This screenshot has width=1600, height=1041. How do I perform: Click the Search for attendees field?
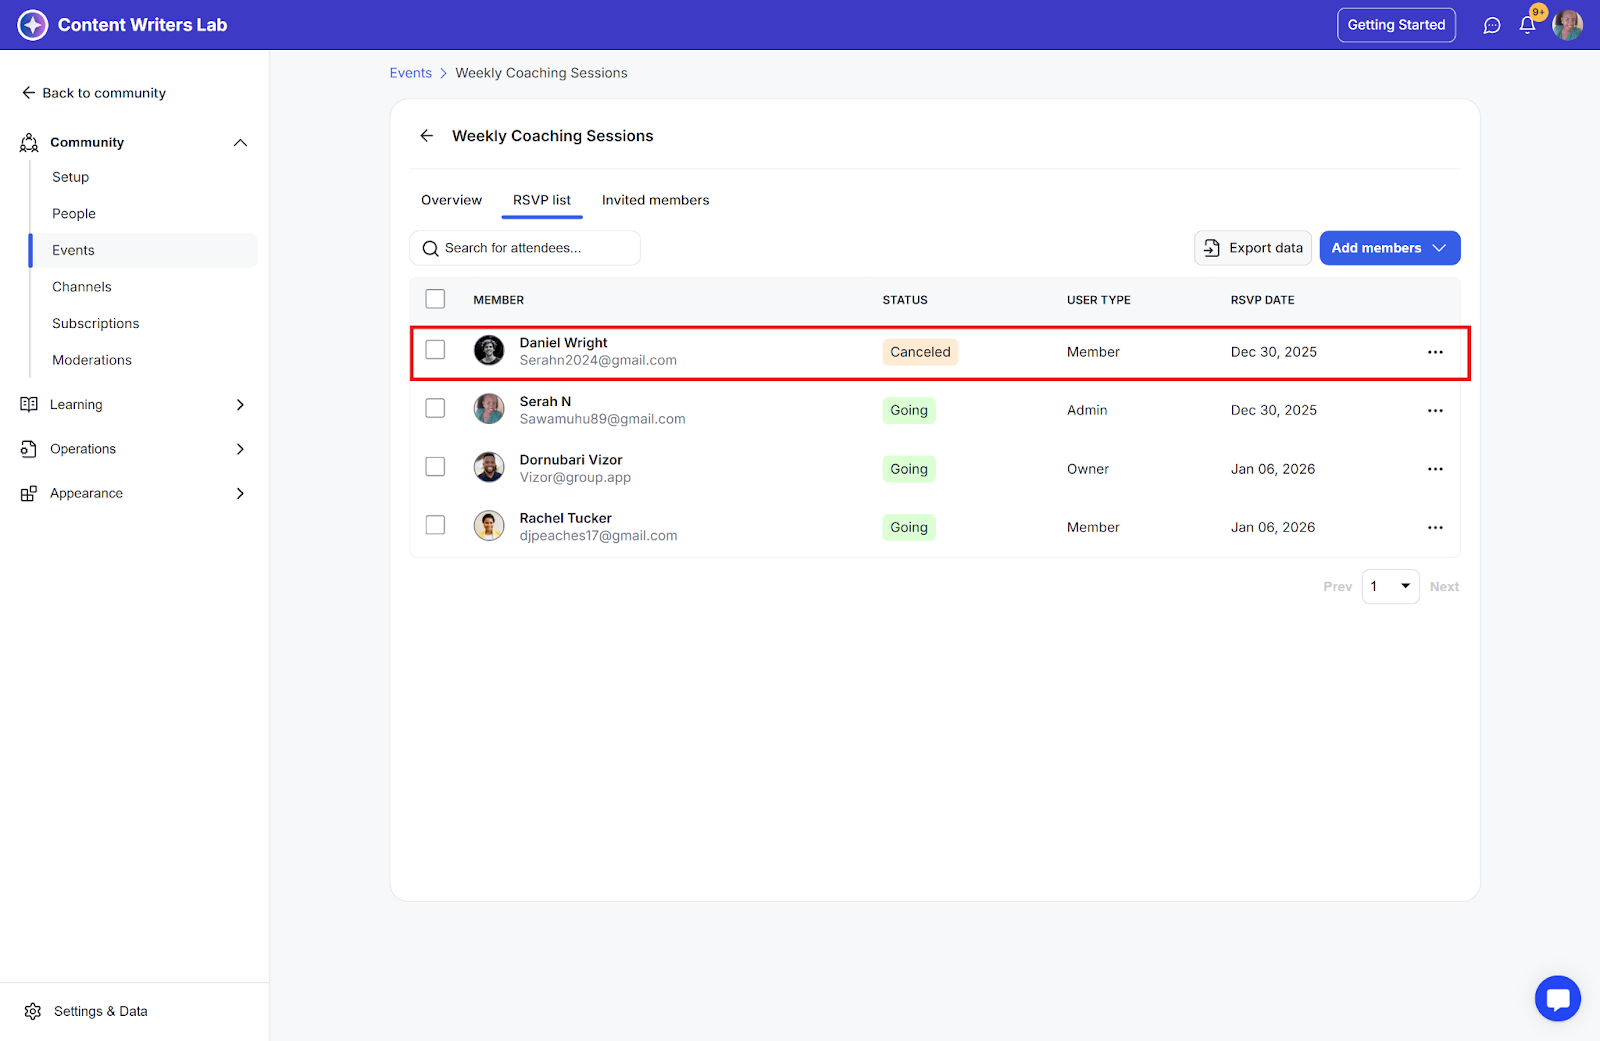pos(525,248)
